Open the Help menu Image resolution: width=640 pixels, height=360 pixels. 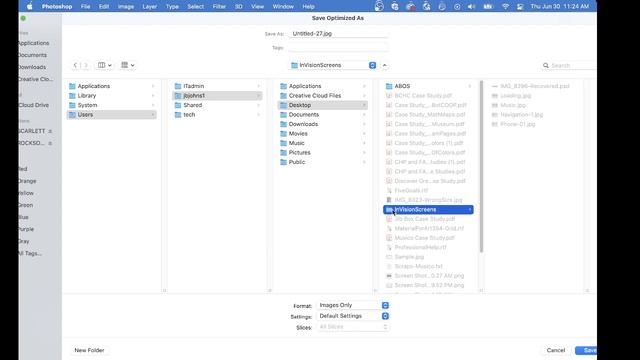coord(308,7)
